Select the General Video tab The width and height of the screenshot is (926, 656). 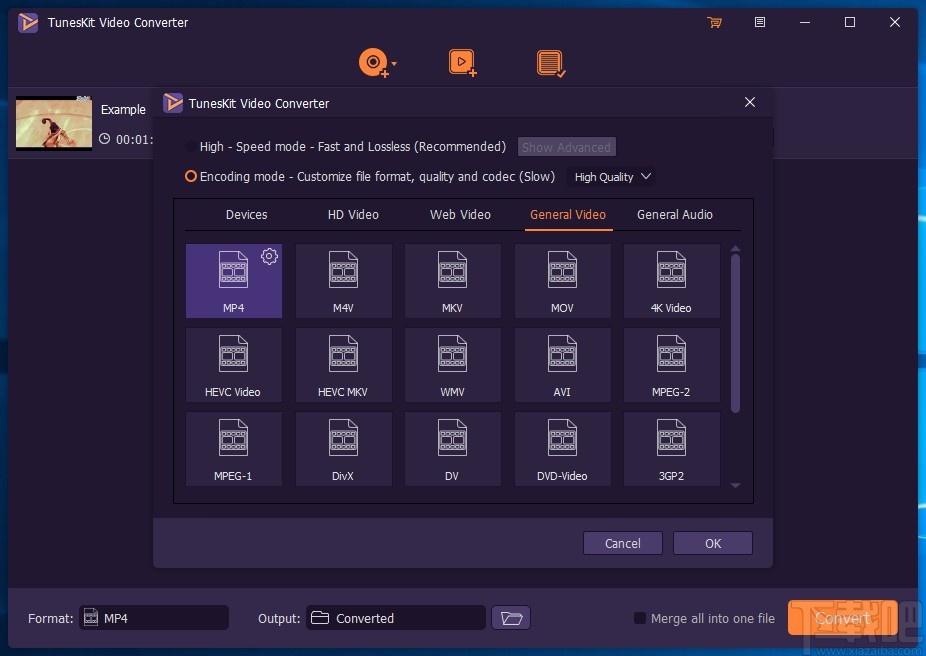coord(568,215)
